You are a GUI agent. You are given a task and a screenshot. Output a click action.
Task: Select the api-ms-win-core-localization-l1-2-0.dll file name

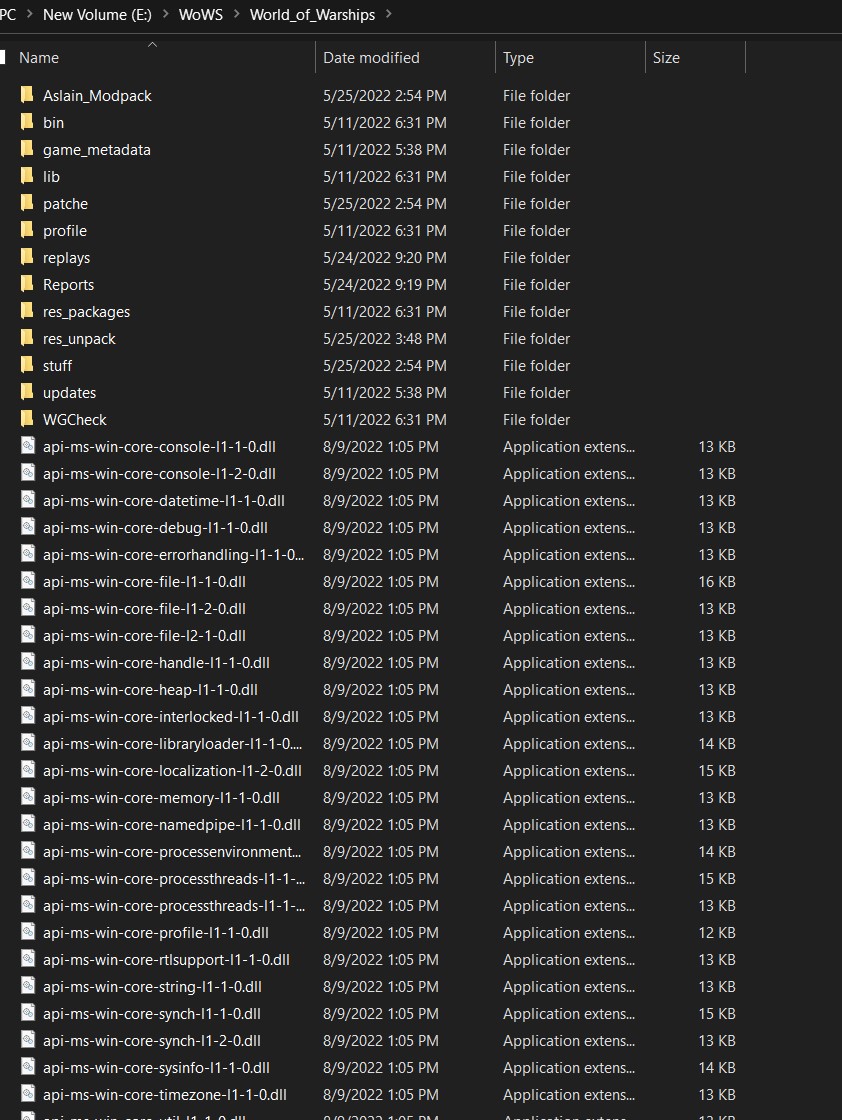pyautogui.click(x=172, y=771)
